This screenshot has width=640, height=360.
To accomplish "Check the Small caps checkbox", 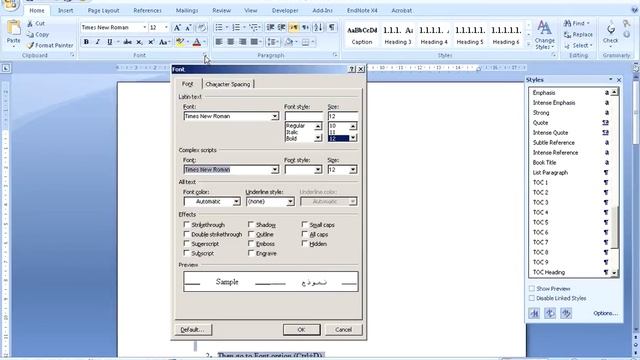I will pyautogui.click(x=304, y=224).
